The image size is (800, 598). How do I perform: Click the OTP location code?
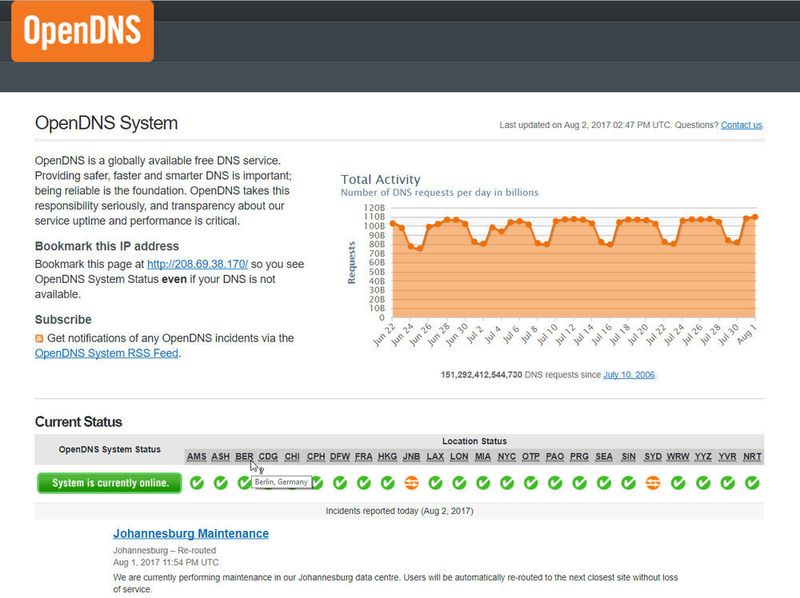pos(531,457)
